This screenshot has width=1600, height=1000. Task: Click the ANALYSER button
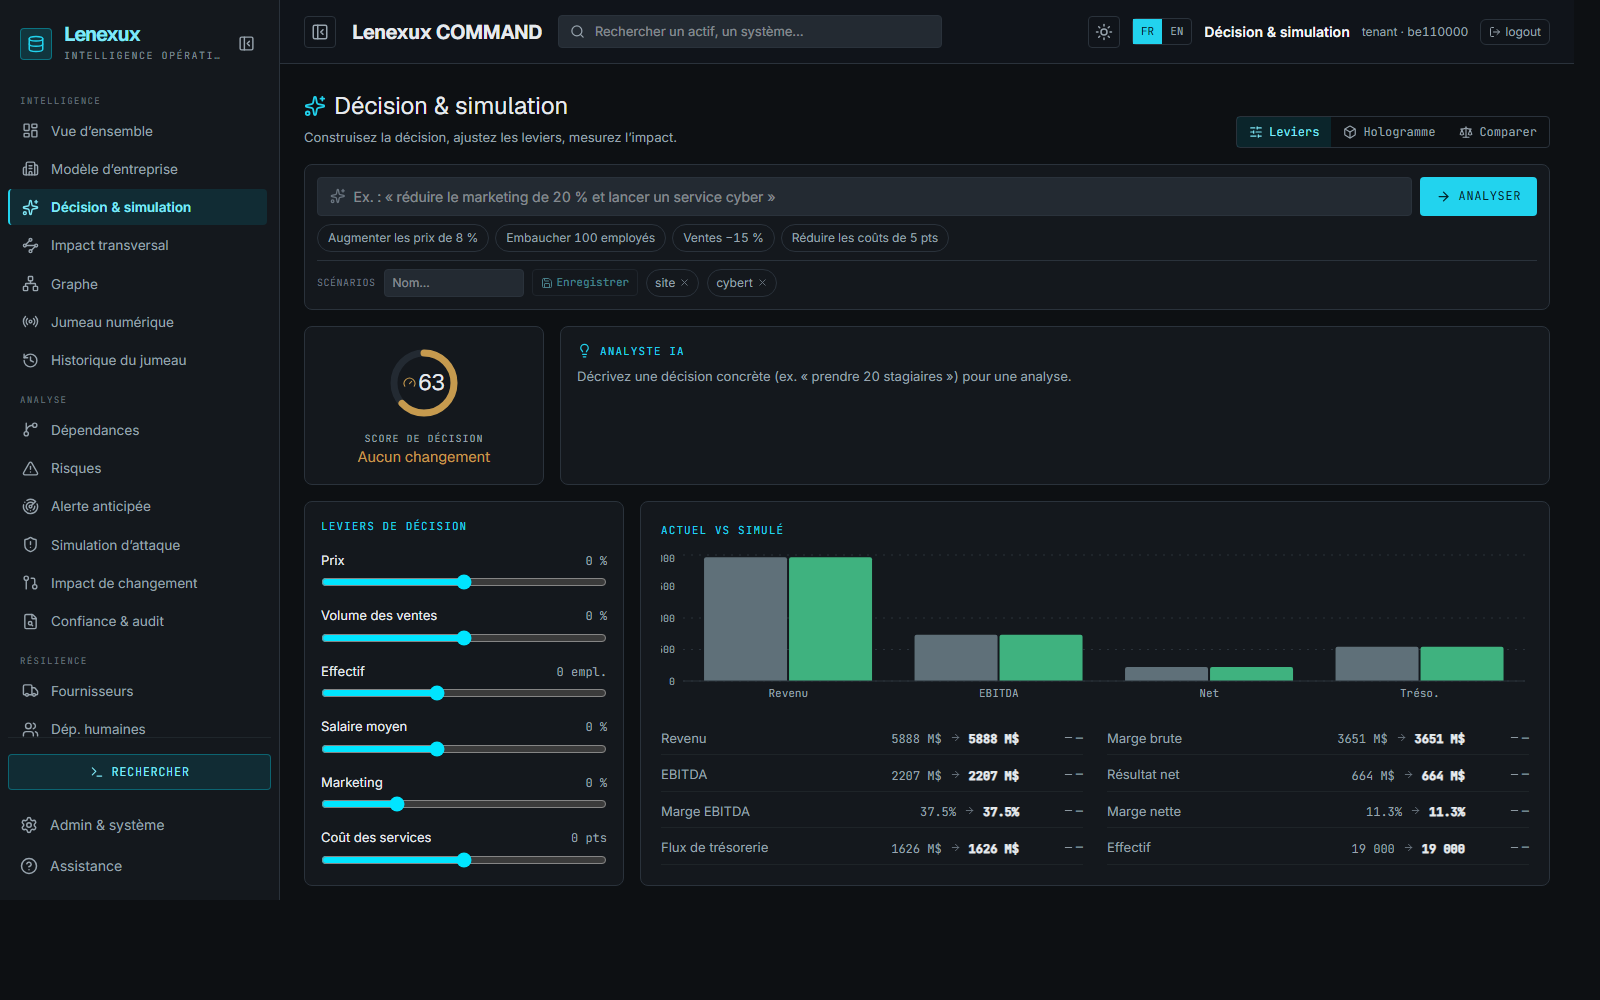(1478, 197)
